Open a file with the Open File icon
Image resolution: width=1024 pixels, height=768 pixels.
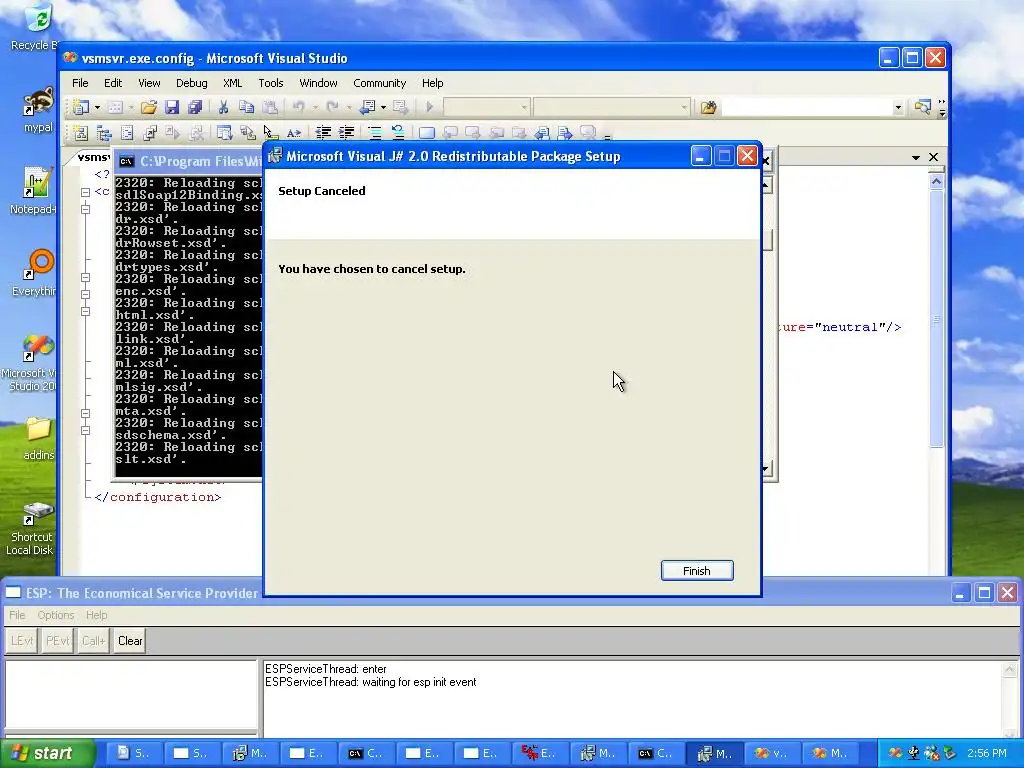click(149, 107)
